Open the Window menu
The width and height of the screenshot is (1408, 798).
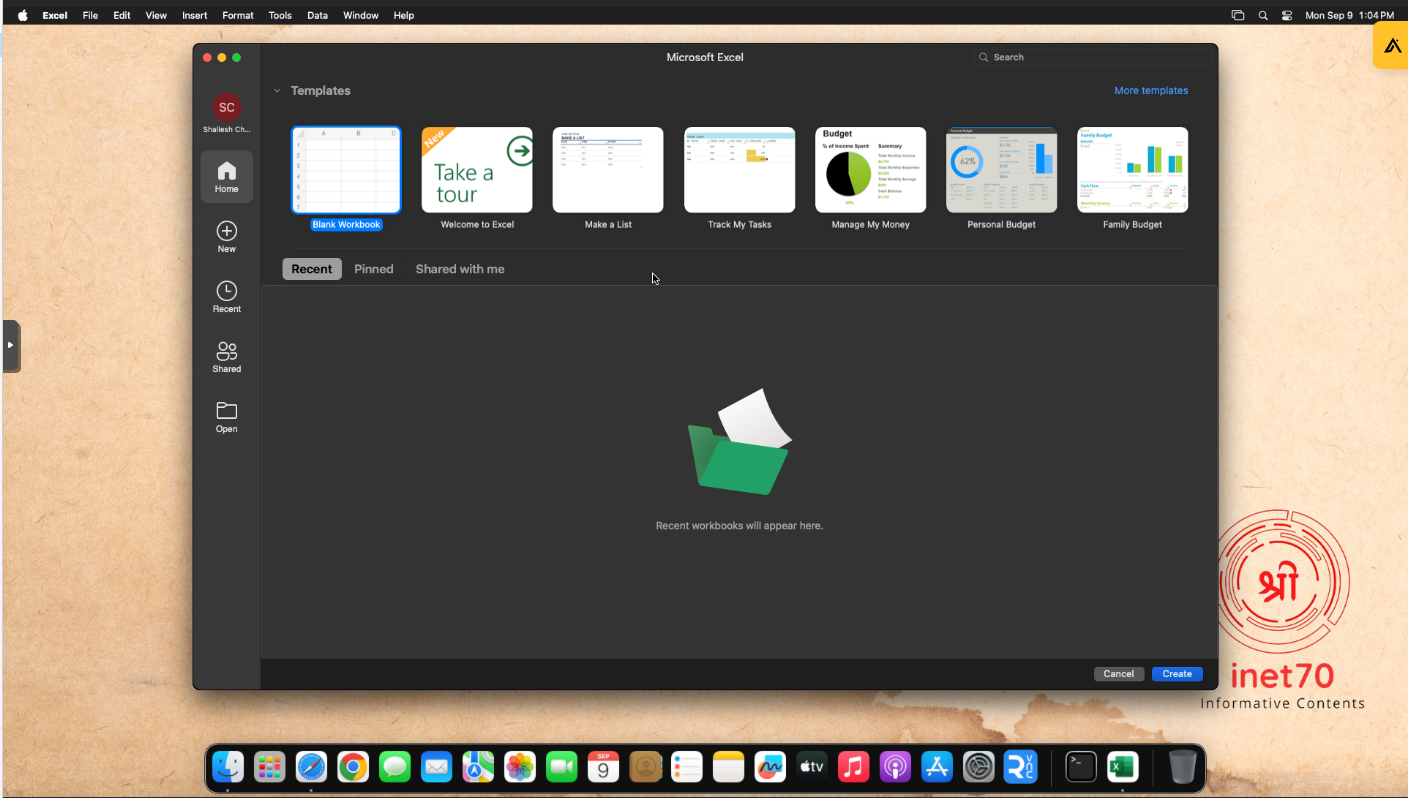[361, 15]
